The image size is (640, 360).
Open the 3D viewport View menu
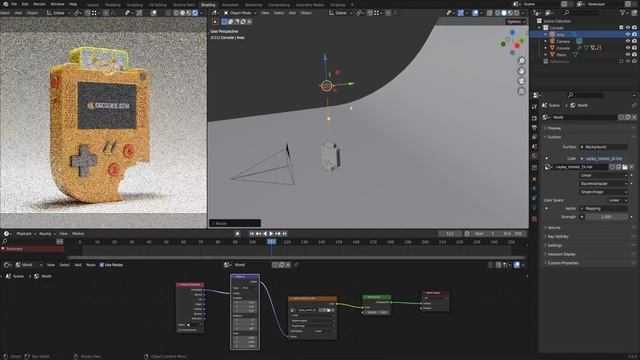tap(265, 13)
